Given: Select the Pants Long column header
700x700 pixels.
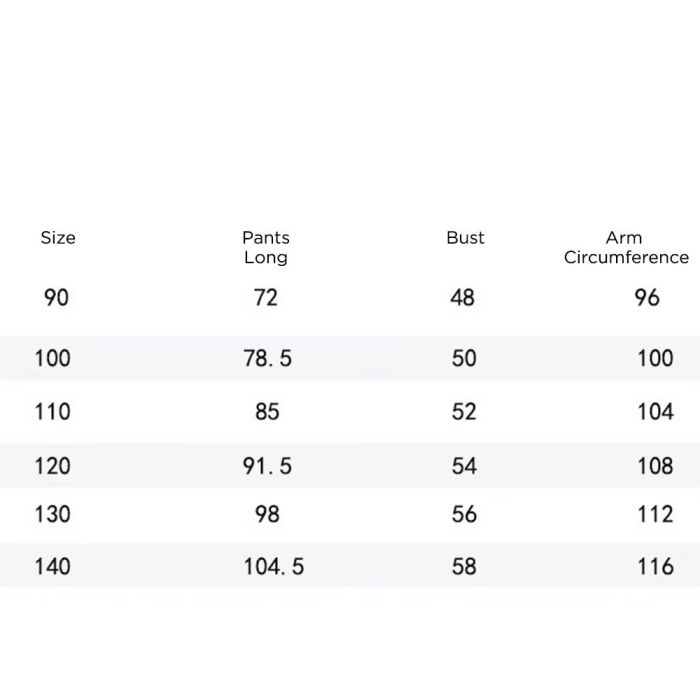Looking at the screenshot, I should click(266, 247).
